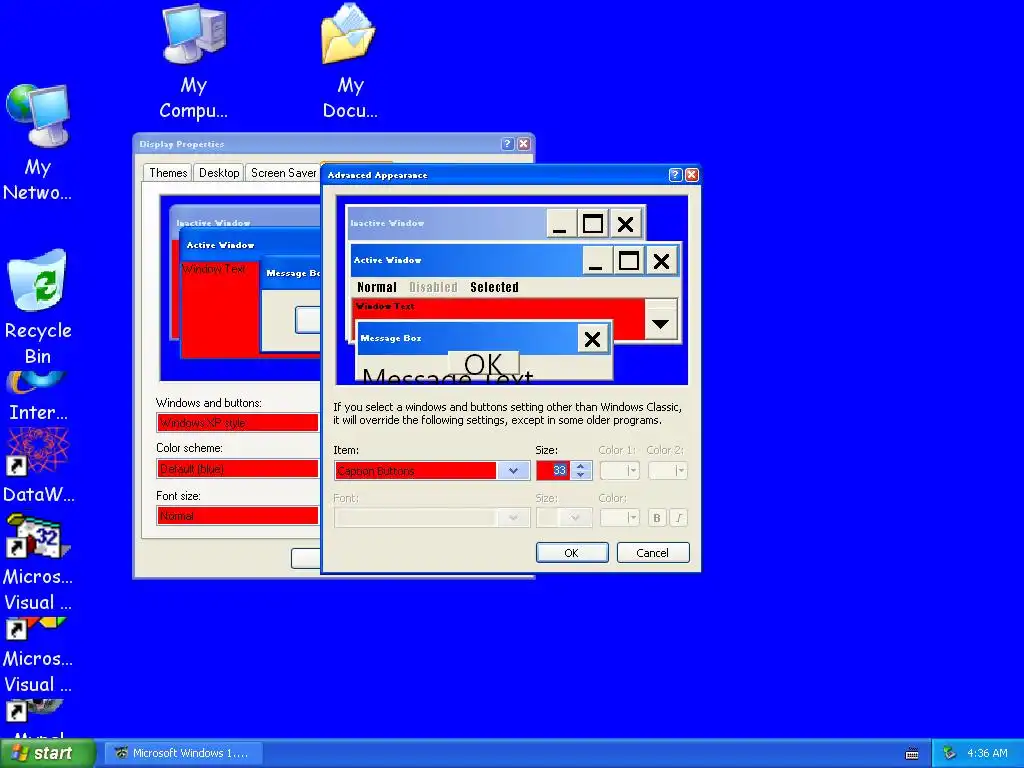The image size is (1024, 768).
Task: Select the Recycle Bin icon
Action: 37,307
